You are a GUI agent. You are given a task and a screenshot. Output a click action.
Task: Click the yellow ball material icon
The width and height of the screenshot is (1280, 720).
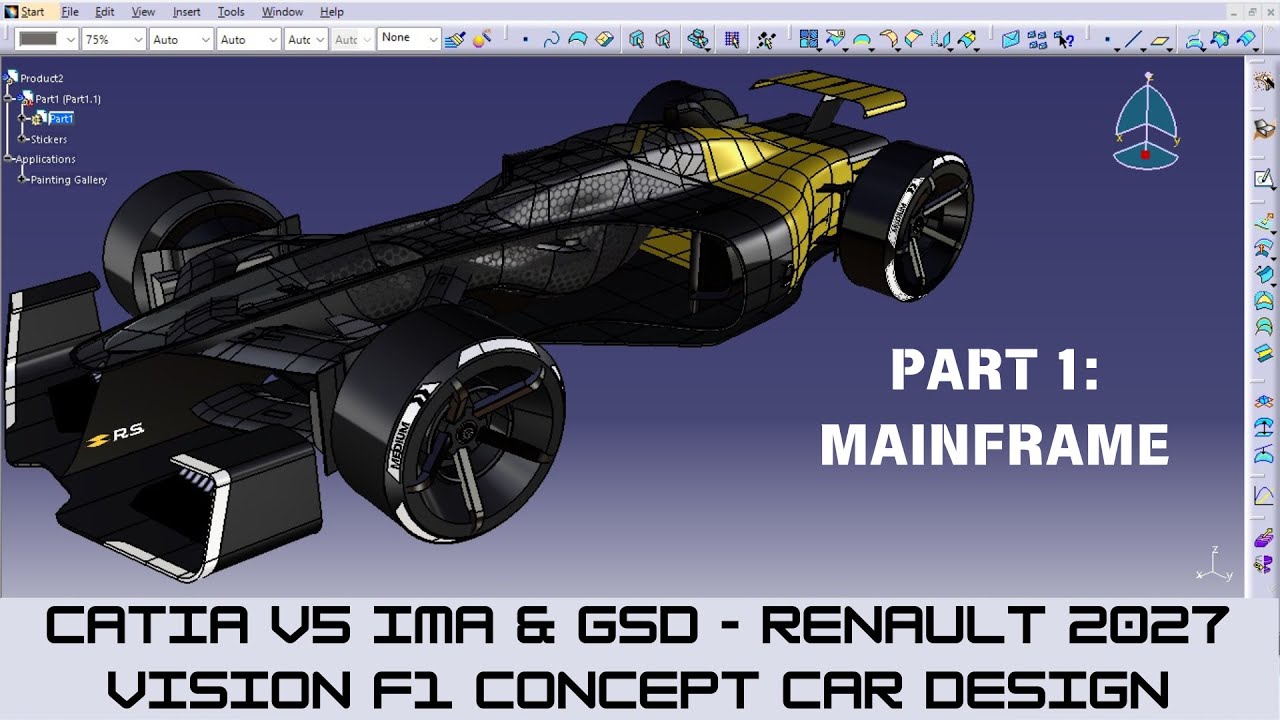click(x=481, y=40)
